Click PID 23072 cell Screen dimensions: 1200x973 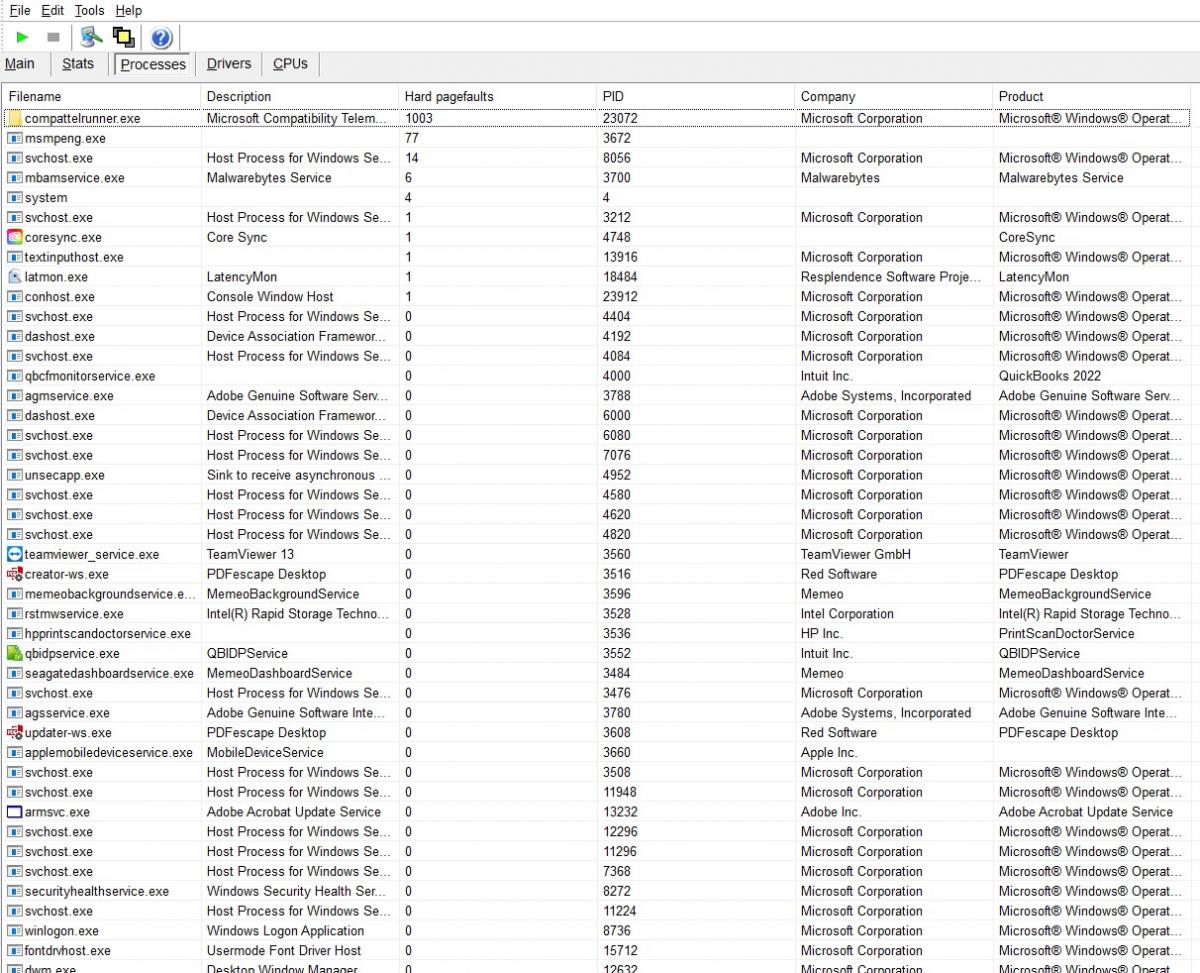click(x=620, y=118)
